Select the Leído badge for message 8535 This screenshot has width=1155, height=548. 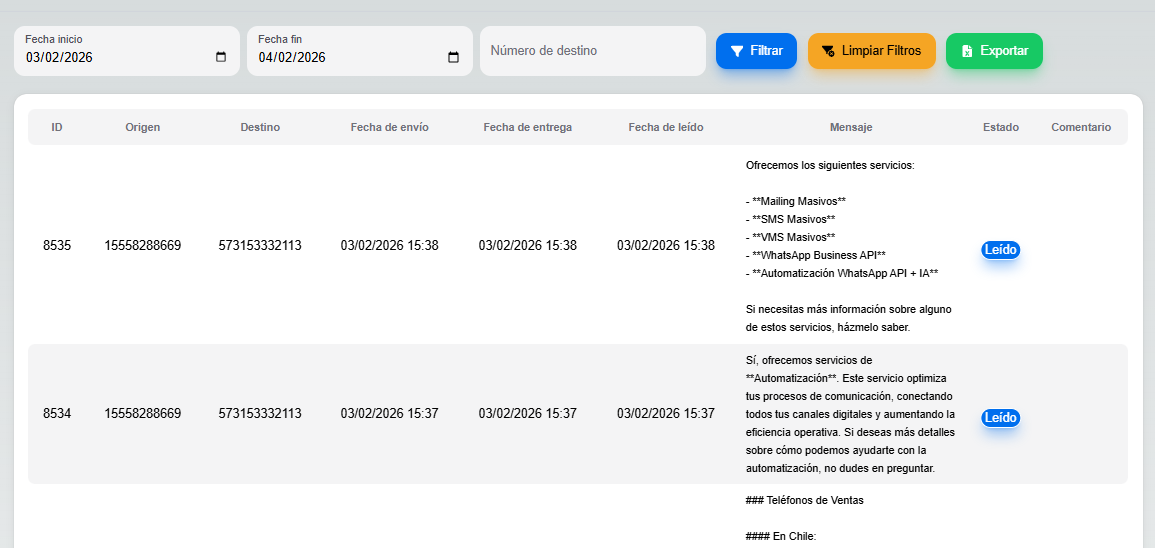tap(1000, 250)
